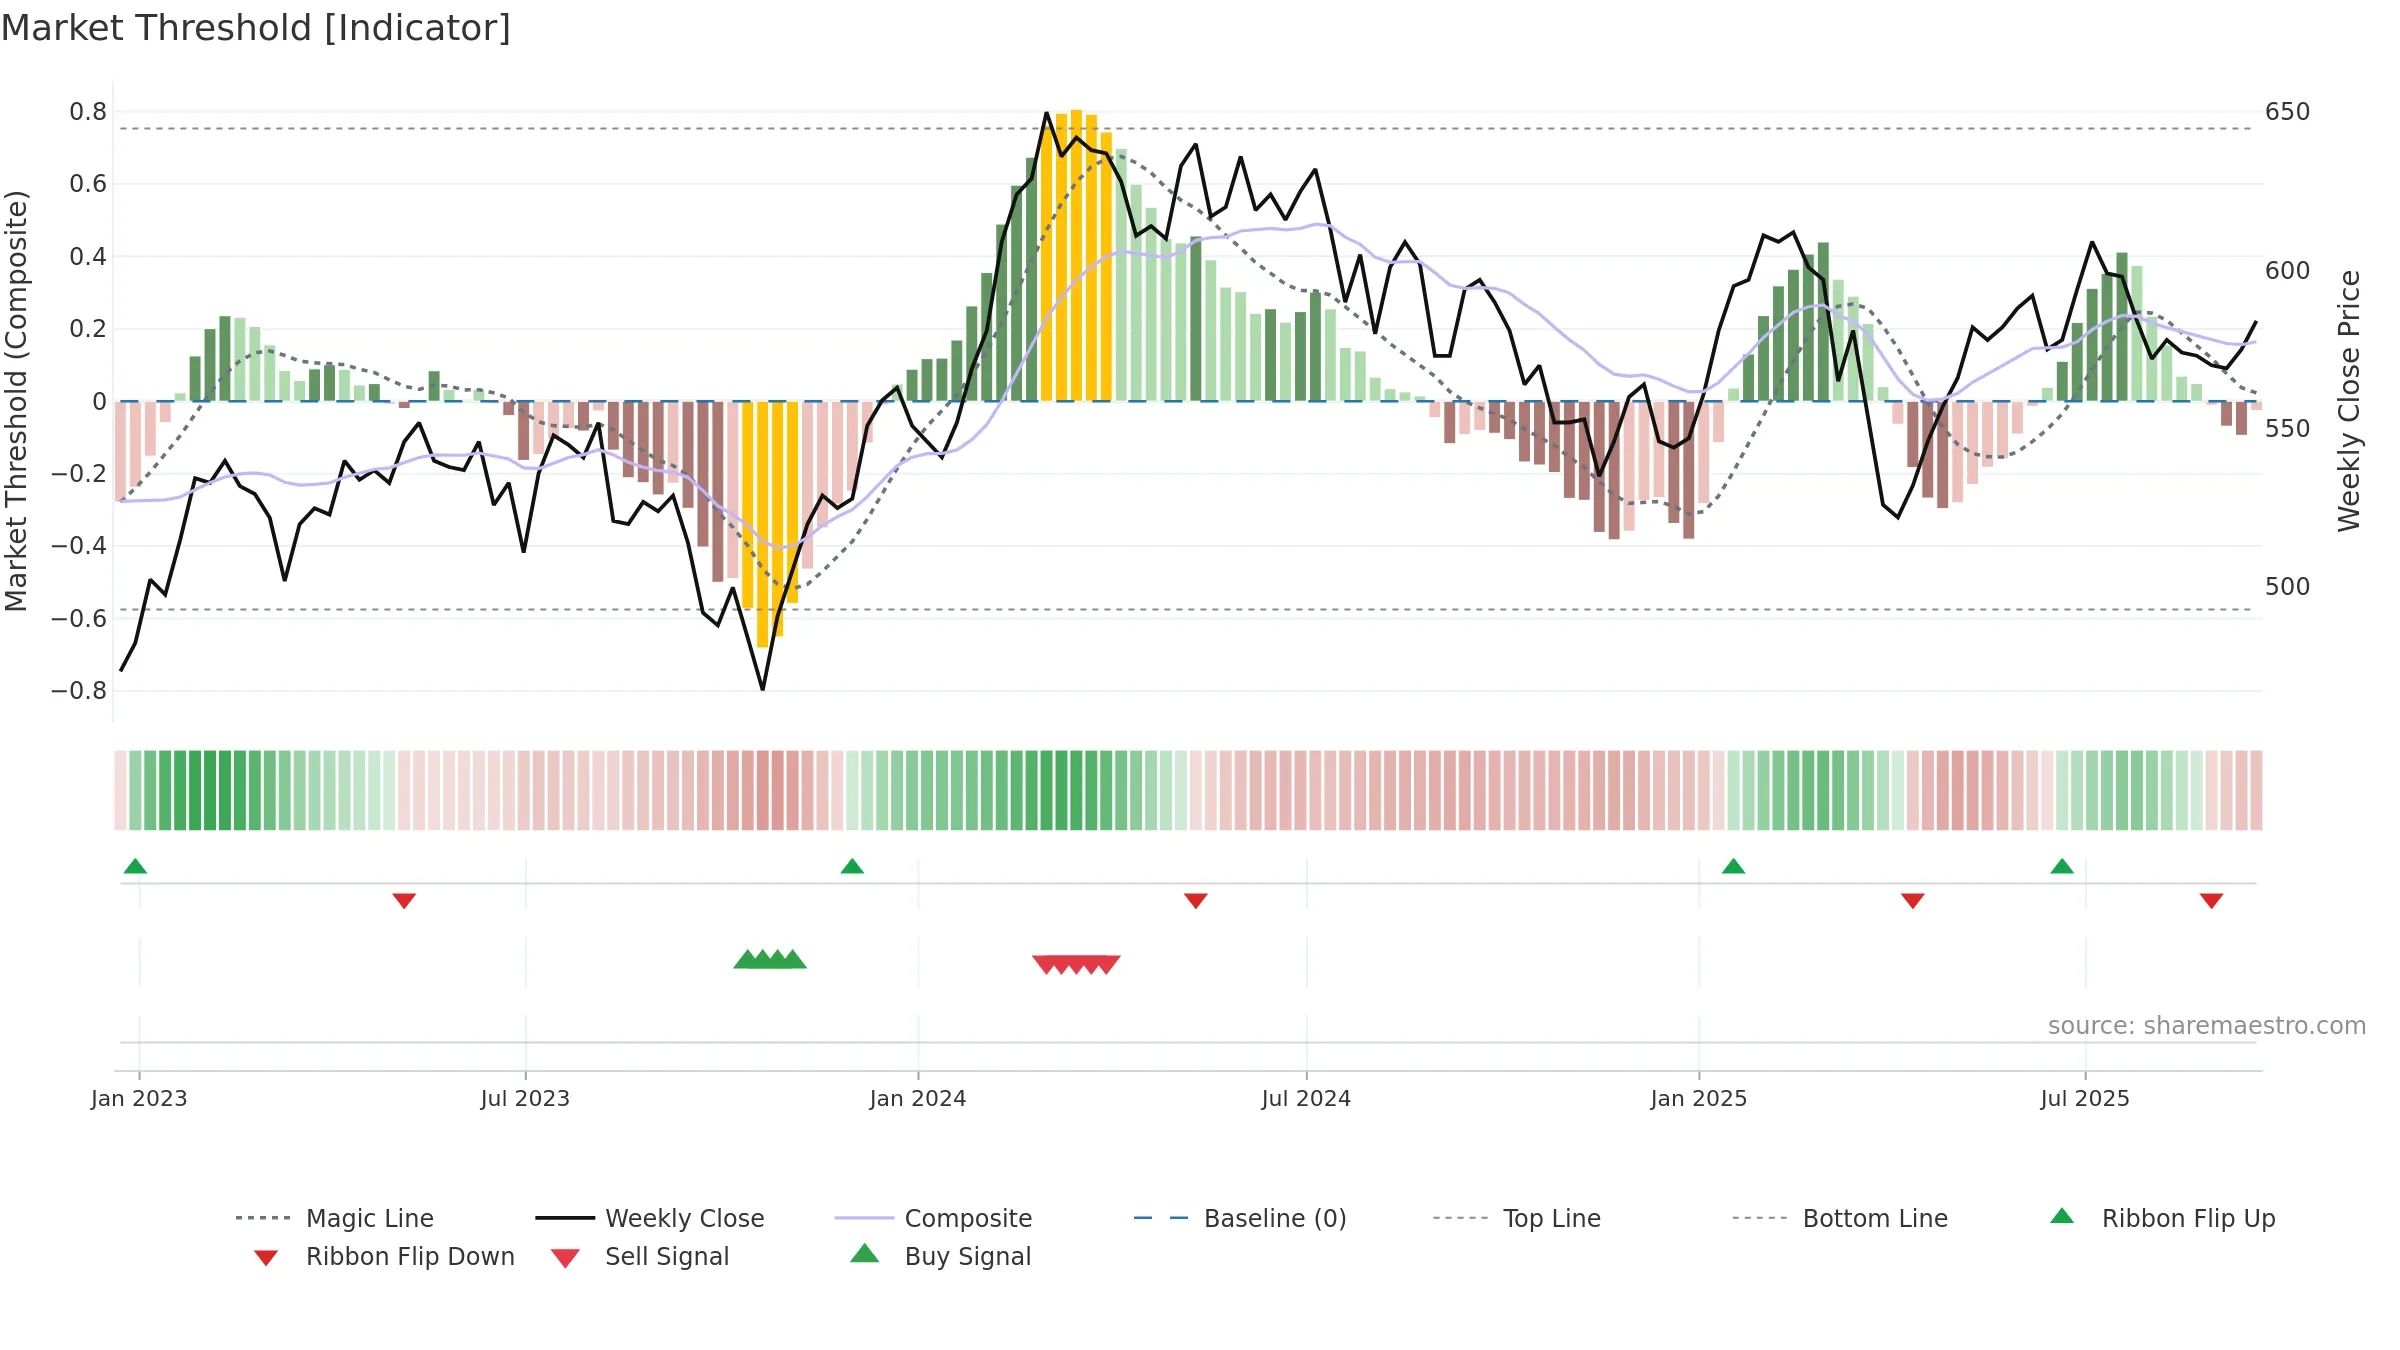Click the Jan 2024 axis label
2400x1350 pixels.
point(918,1099)
